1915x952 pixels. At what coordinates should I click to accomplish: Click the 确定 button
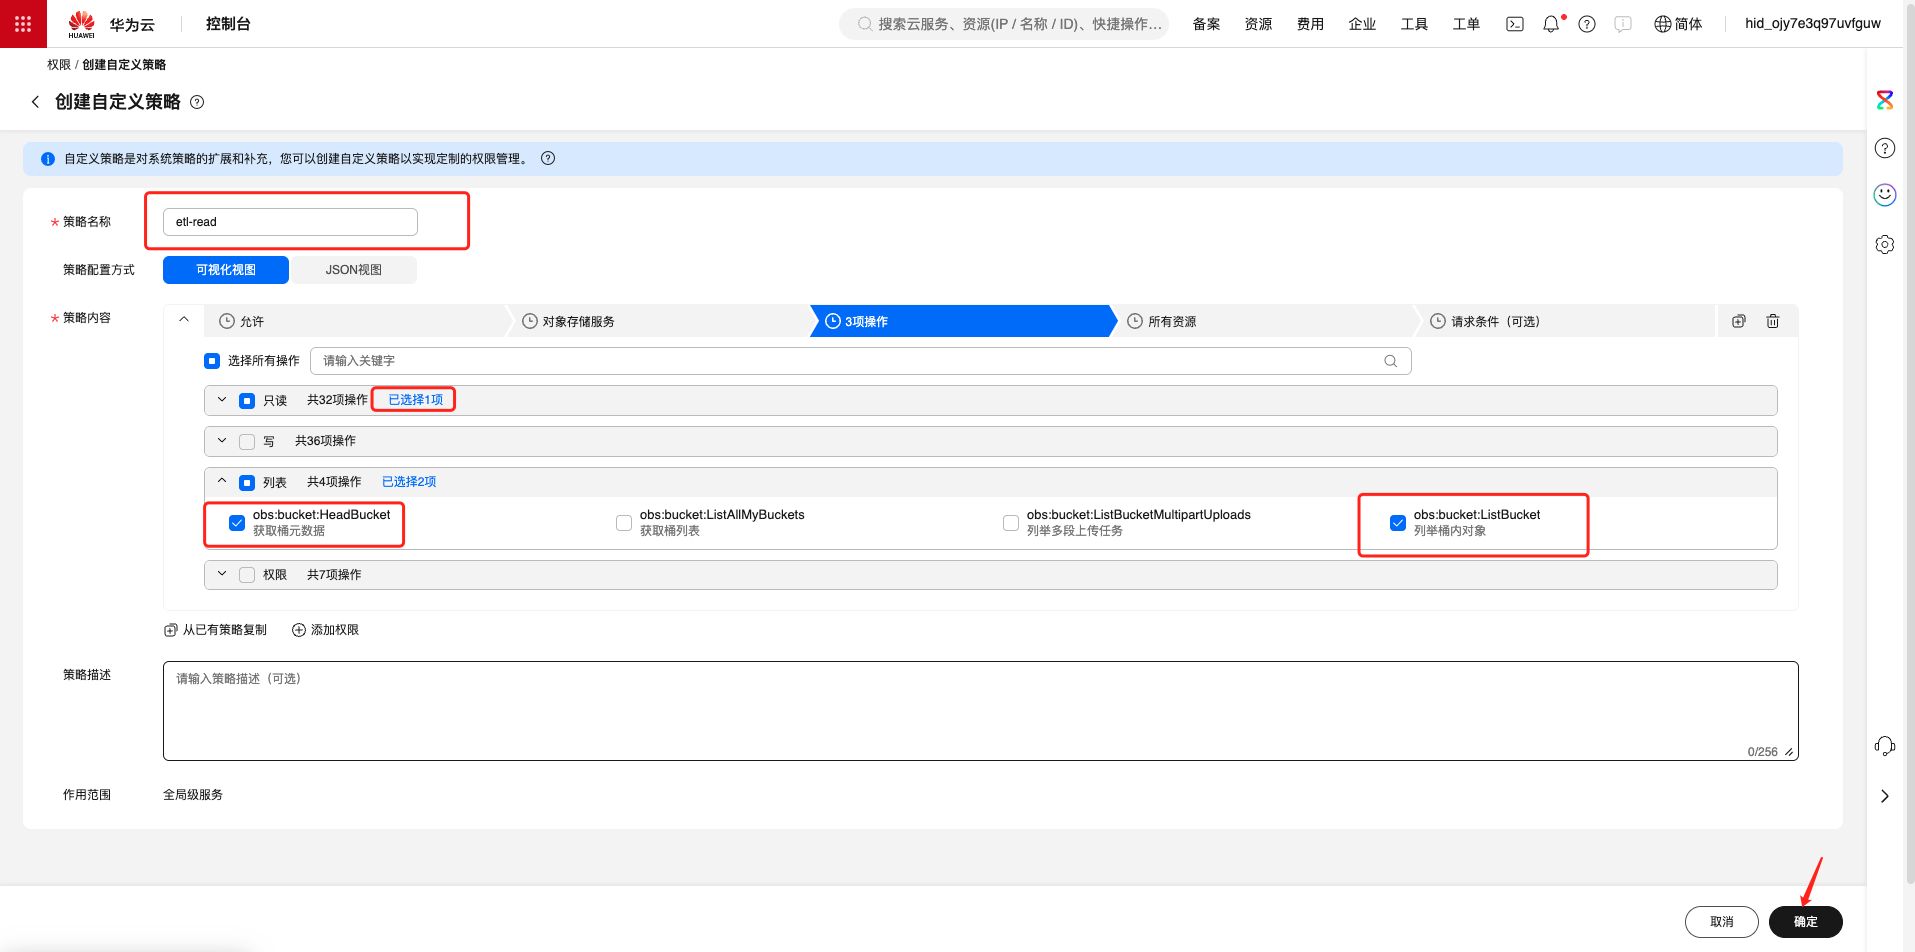coord(1805,922)
